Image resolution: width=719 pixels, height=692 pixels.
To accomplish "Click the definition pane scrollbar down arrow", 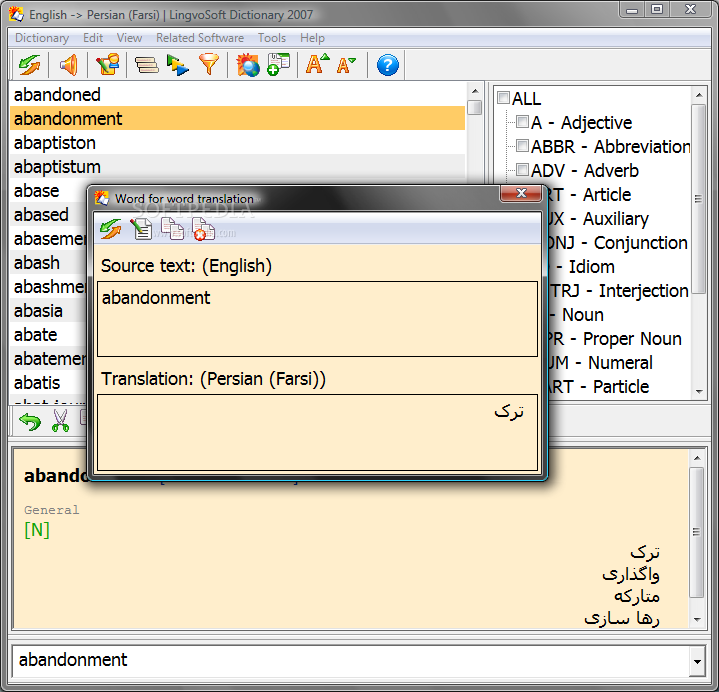I will [x=697, y=620].
